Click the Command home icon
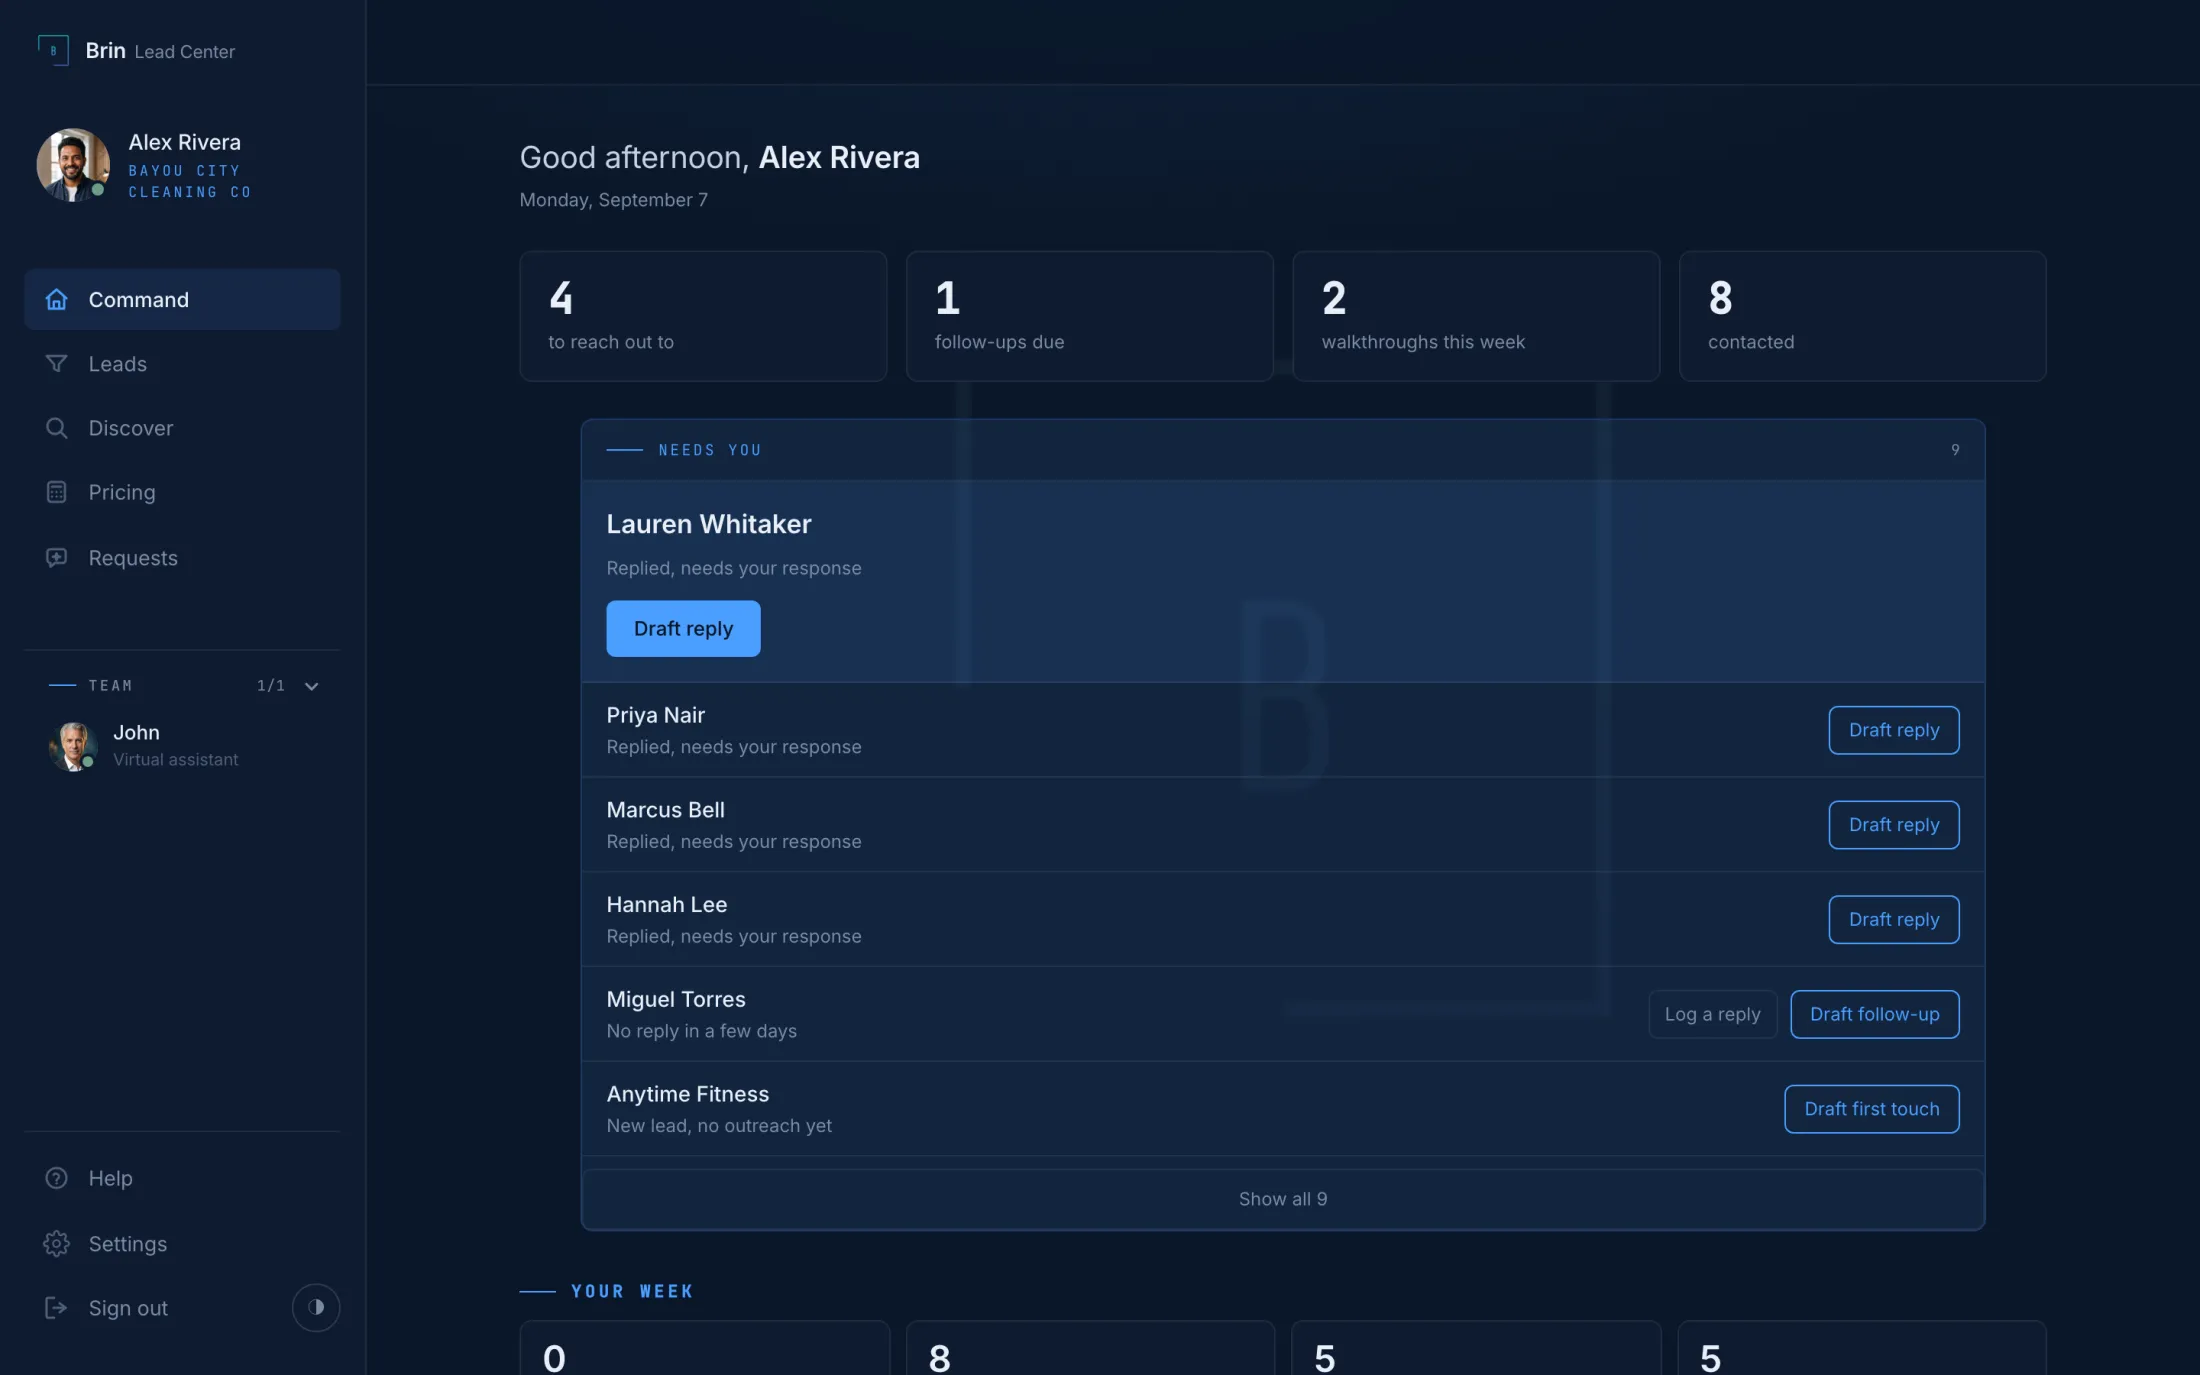This screenshot has height=1375, width=2200. [57, 299]
